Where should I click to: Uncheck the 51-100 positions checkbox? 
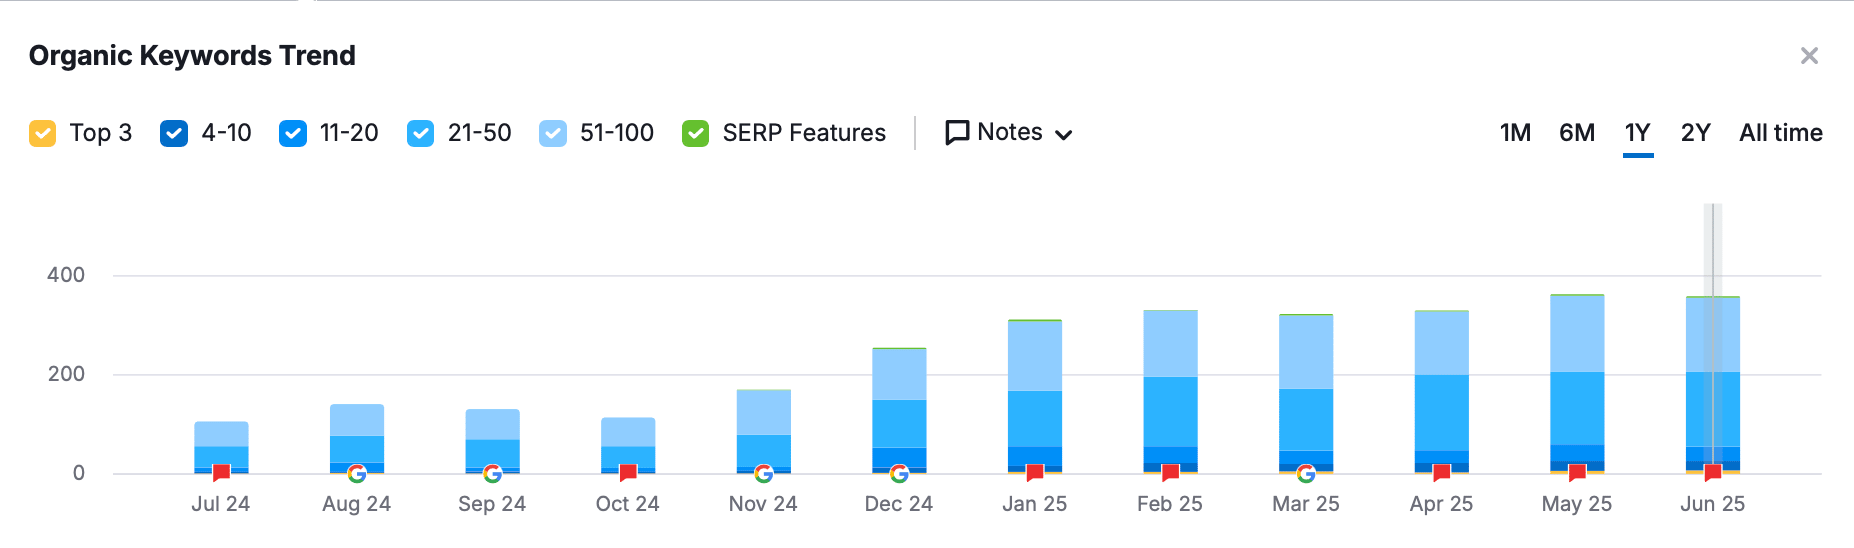pyautogui.click(x=553, y=133)
